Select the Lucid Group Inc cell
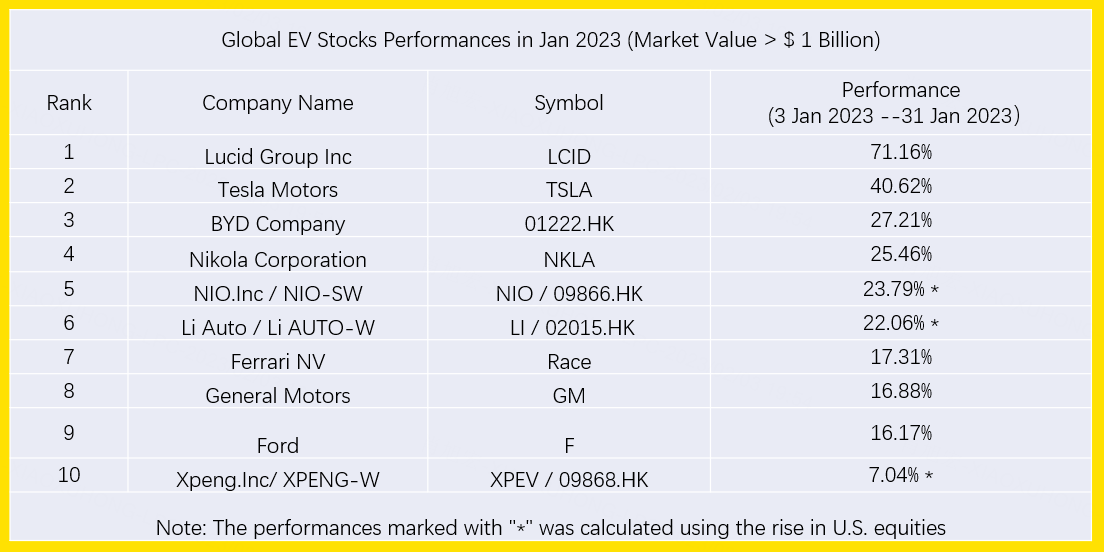This screenshot has height=552, width=1104. click(278, 157)
